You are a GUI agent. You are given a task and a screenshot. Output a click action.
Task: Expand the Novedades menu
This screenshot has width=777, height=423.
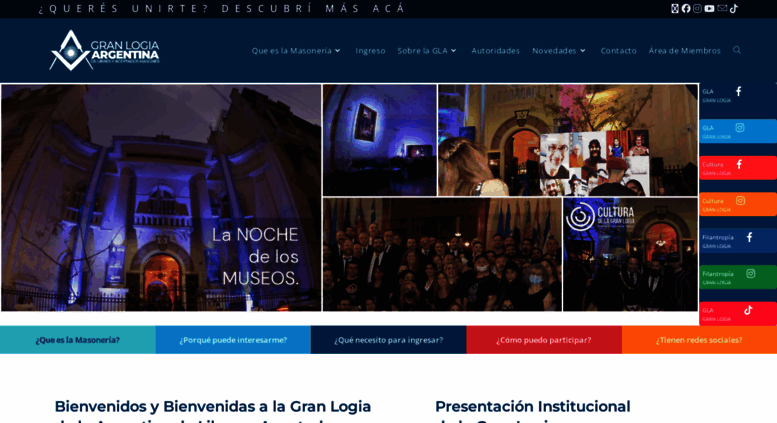tap(558, 51)
